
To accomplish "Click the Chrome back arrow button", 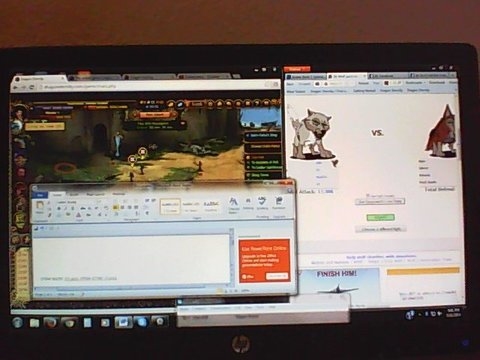I will point(15,87).
